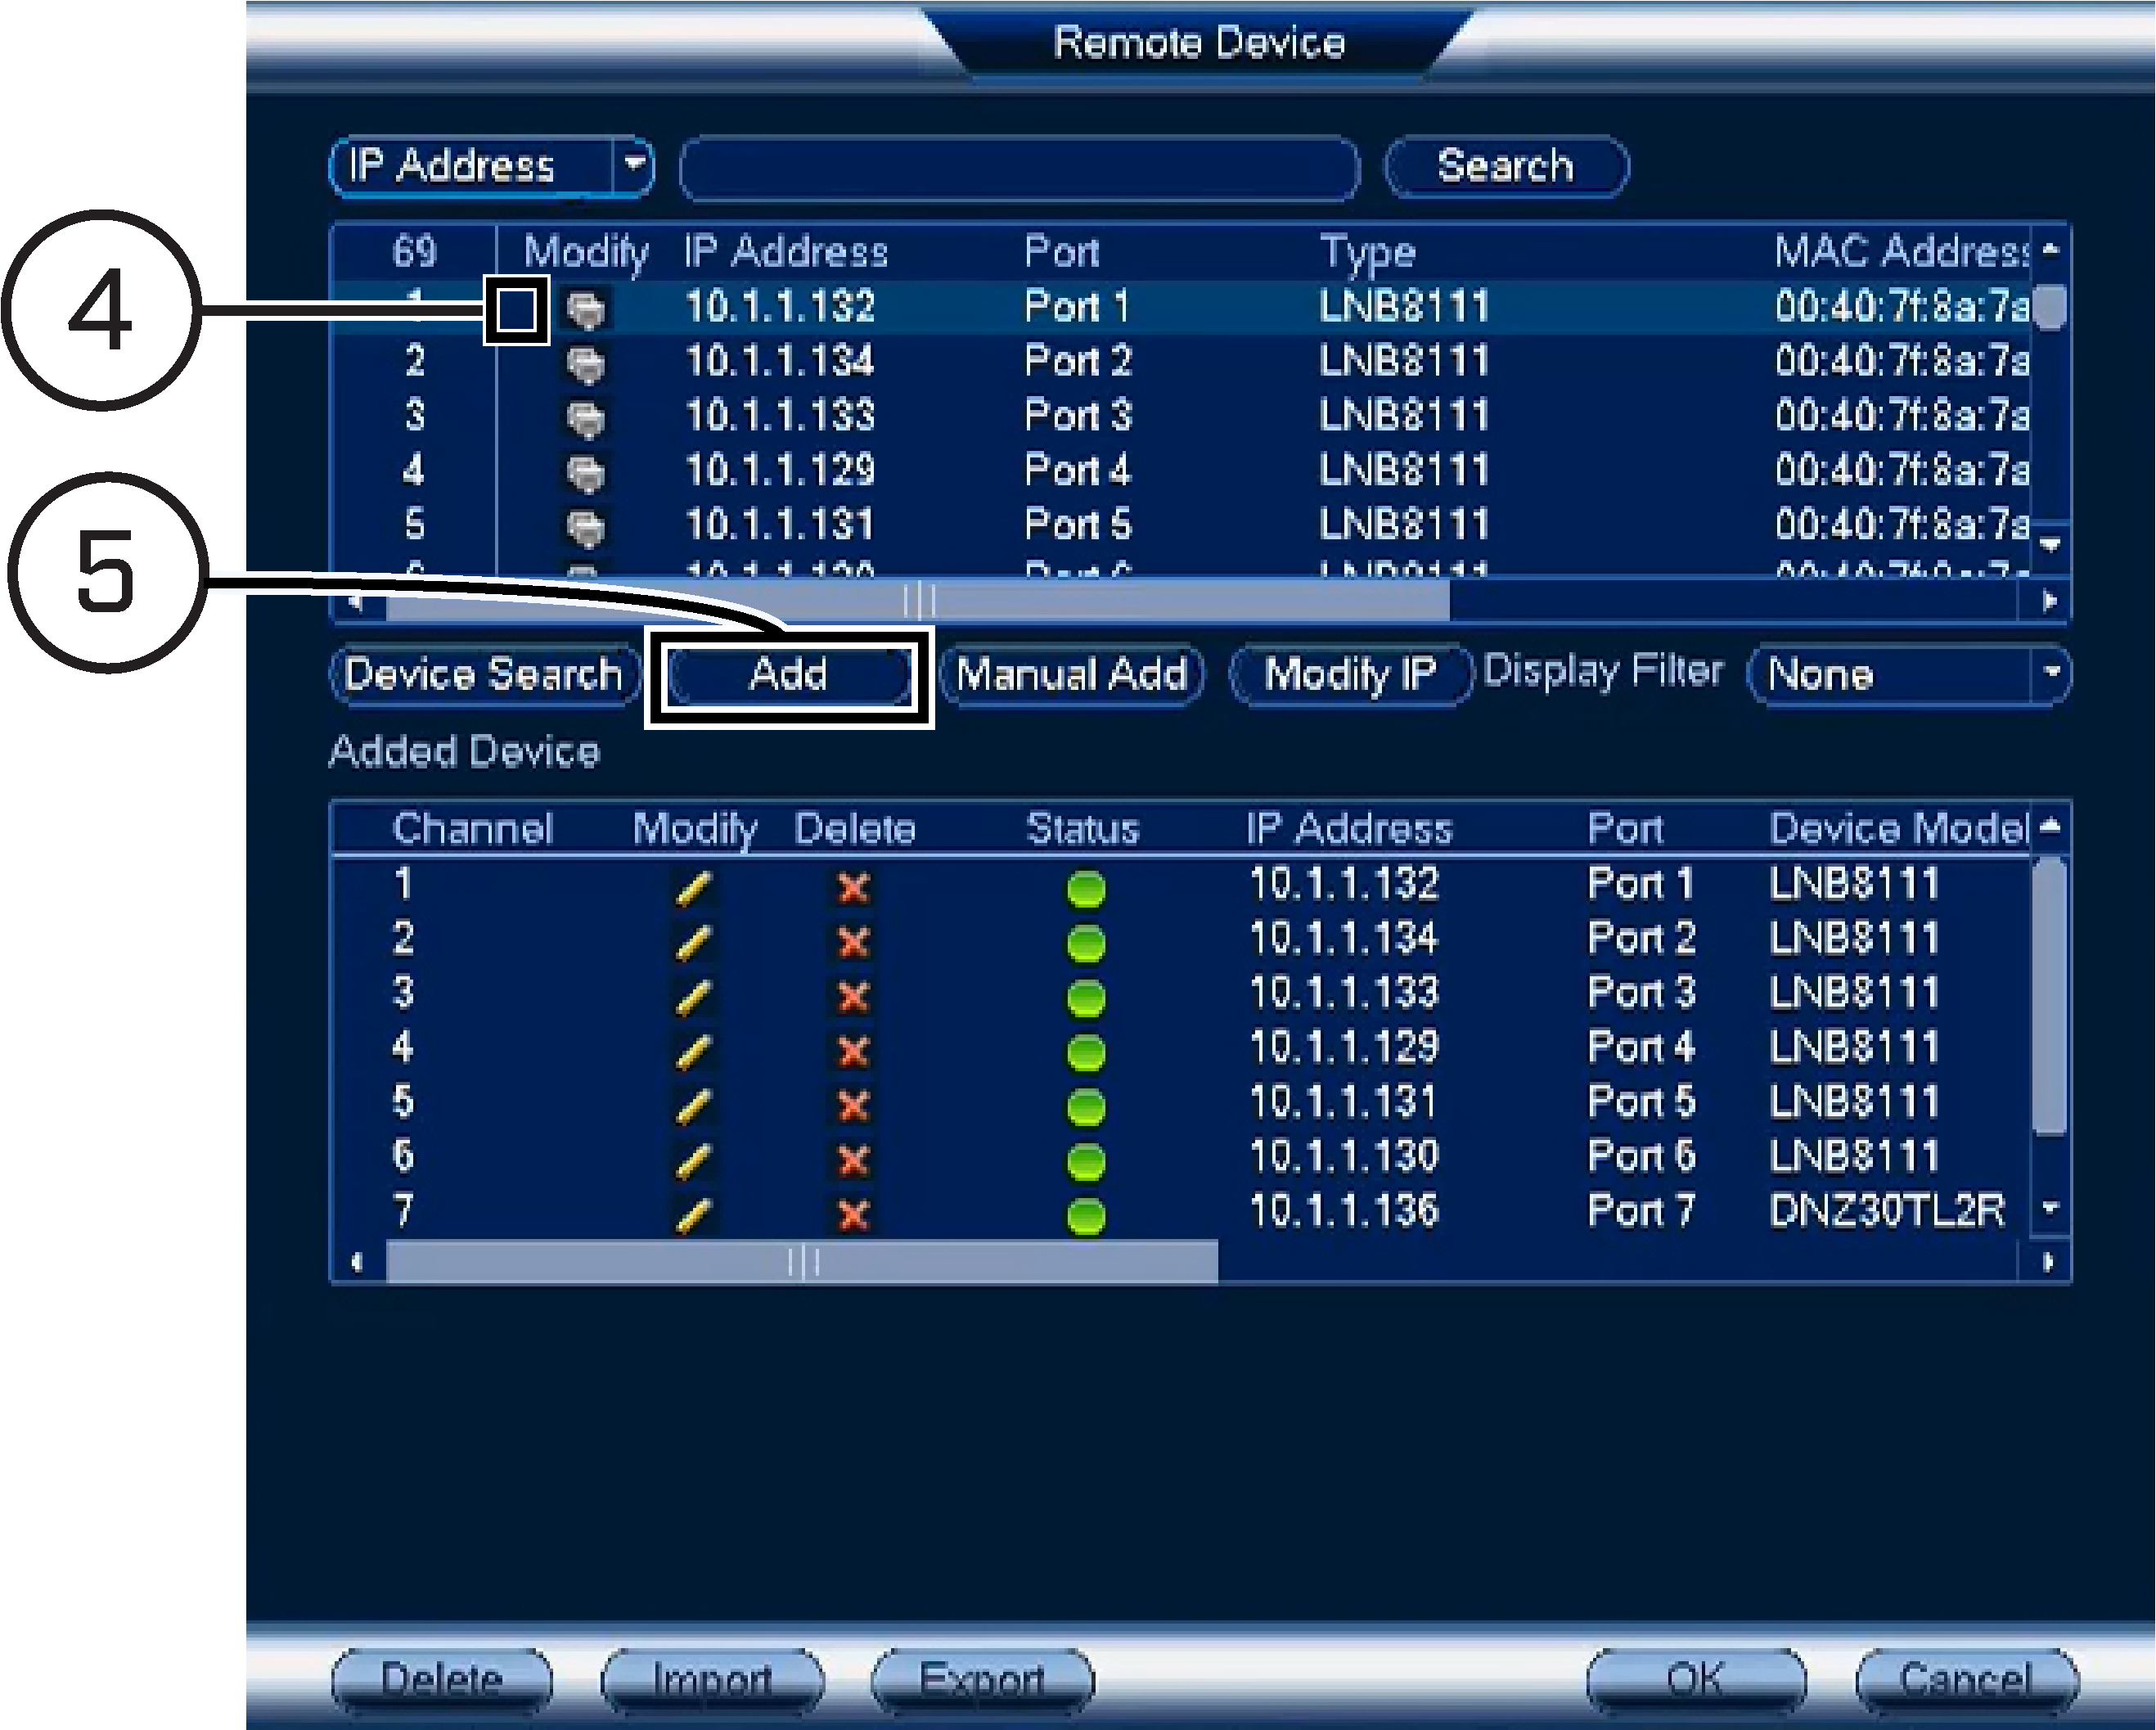Click green status indicator for channel 1
Screen dimensions: 2156x1730
pos(1086,889)
